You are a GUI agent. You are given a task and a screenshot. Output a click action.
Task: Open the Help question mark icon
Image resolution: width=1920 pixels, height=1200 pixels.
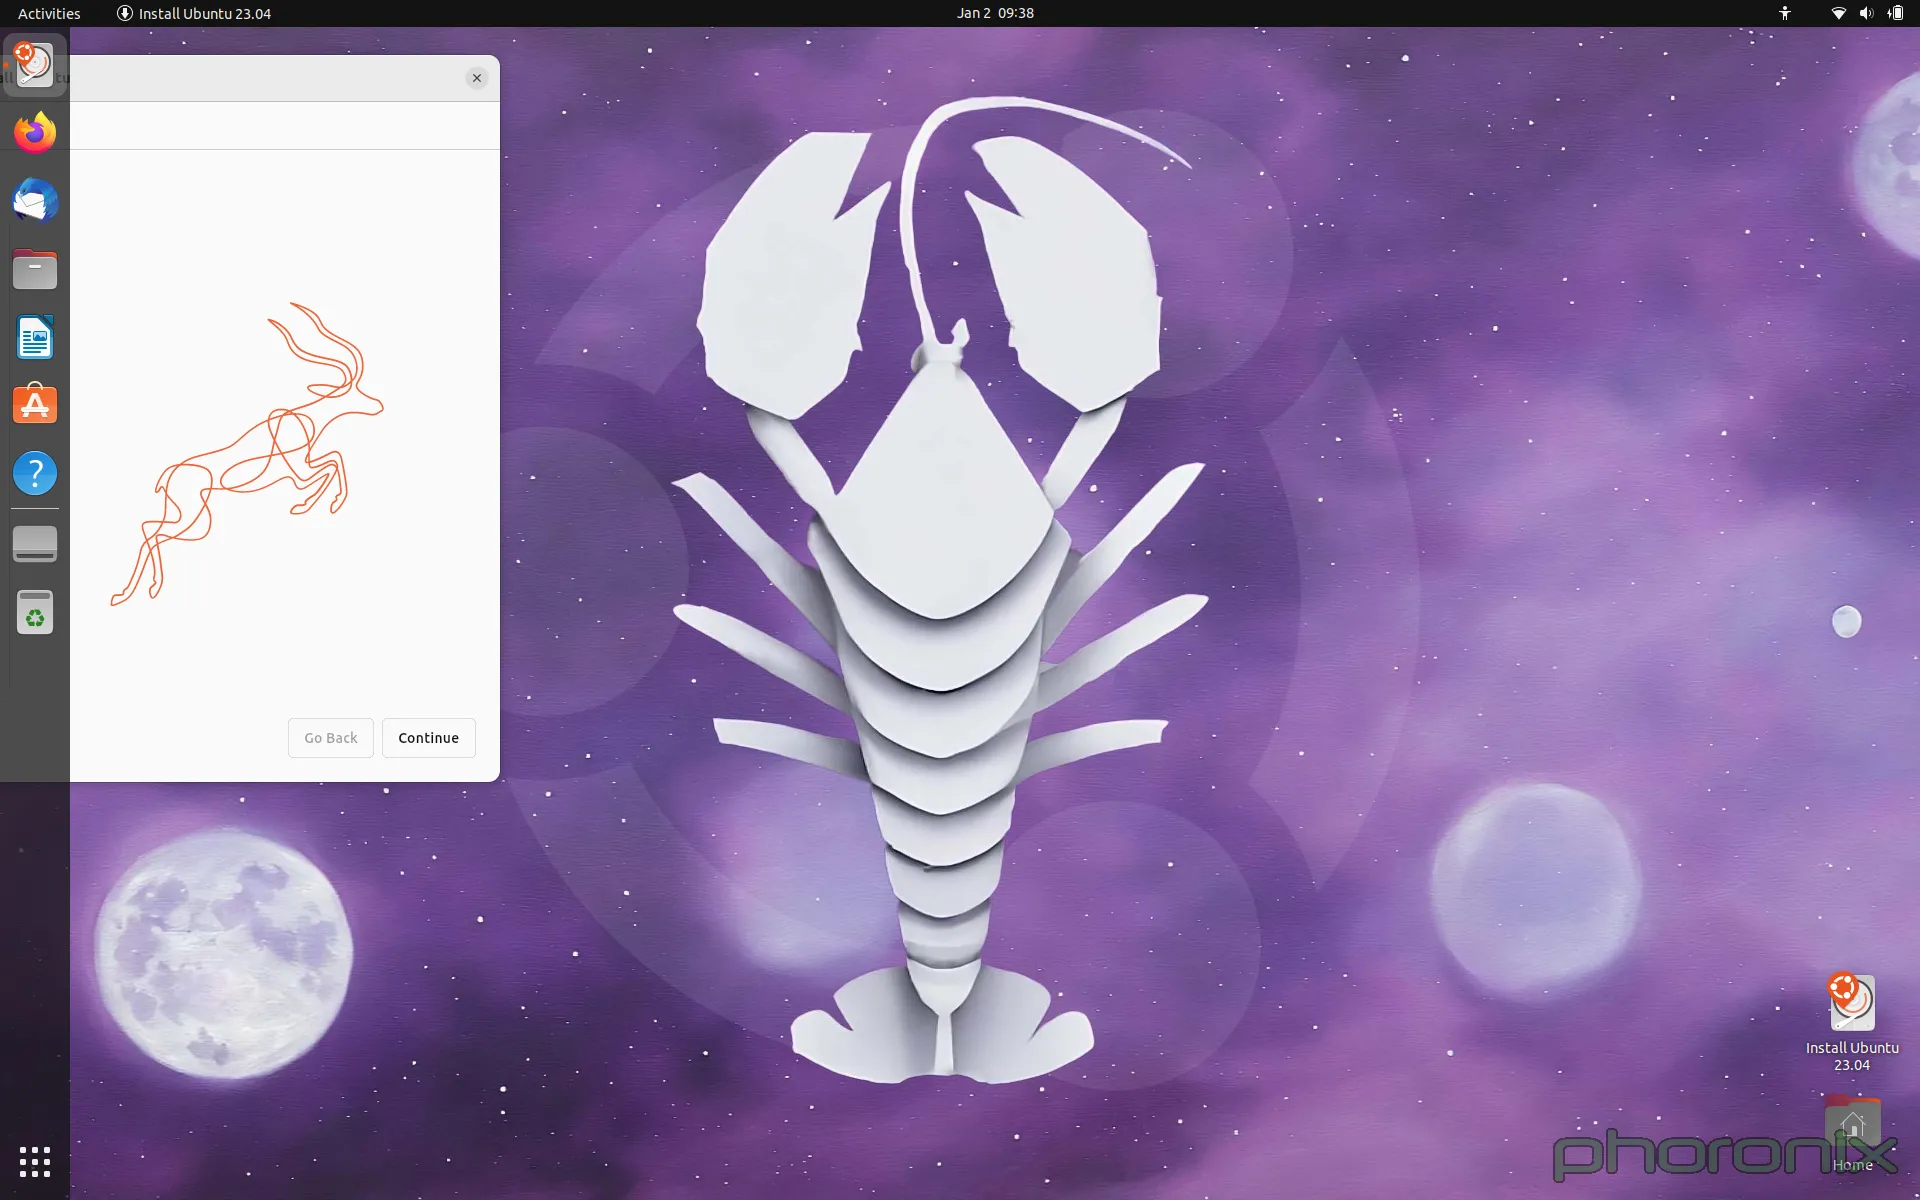tap(35, 473)
